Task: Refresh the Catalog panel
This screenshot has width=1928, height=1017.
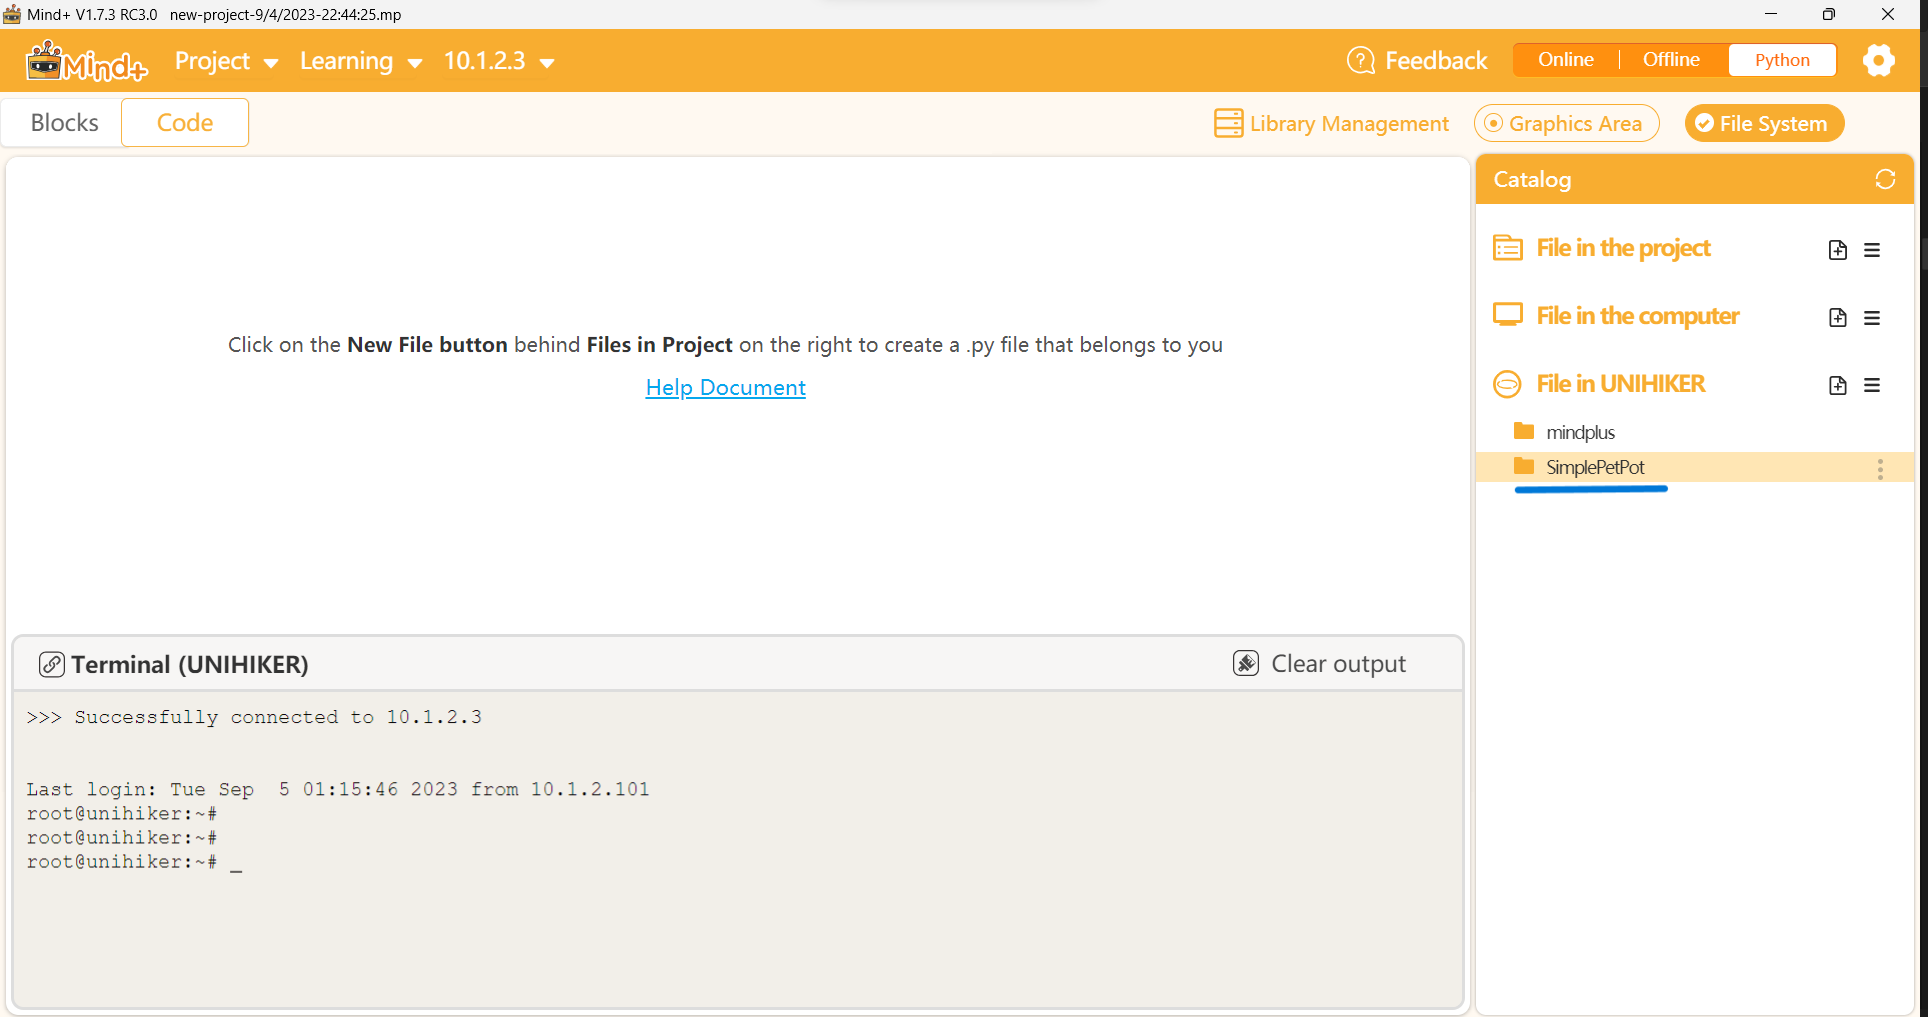Action: [1886, 179]
